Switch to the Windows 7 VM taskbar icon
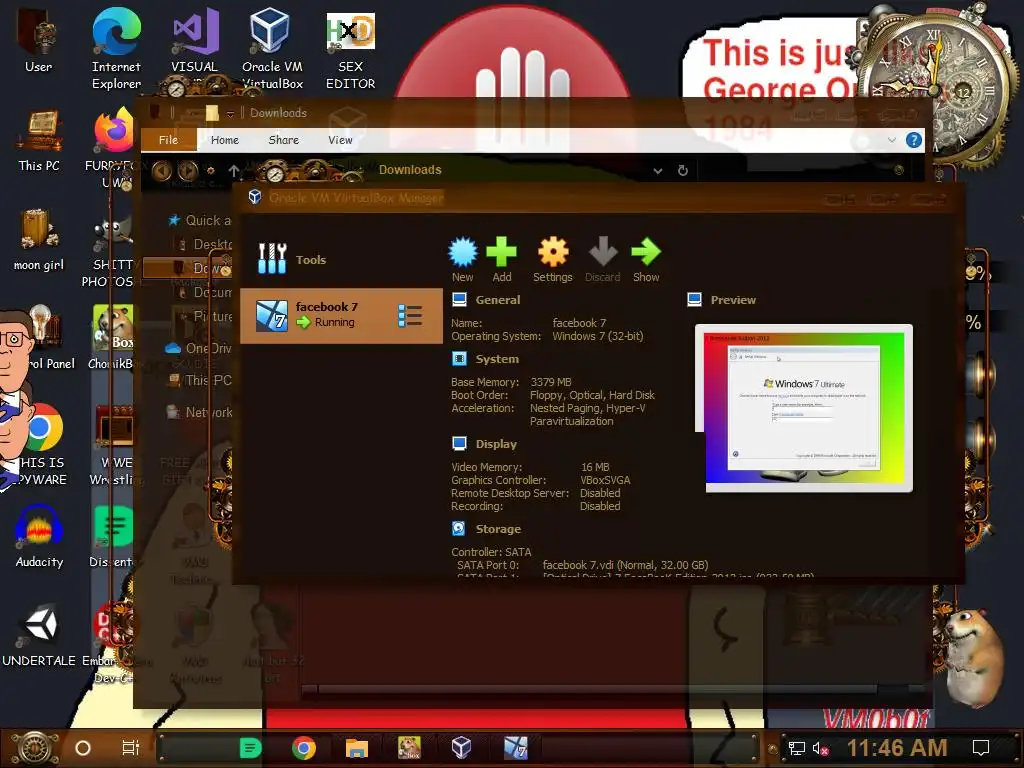Image resolution: width=1024 pixels, height=768 pixels. 515,748
